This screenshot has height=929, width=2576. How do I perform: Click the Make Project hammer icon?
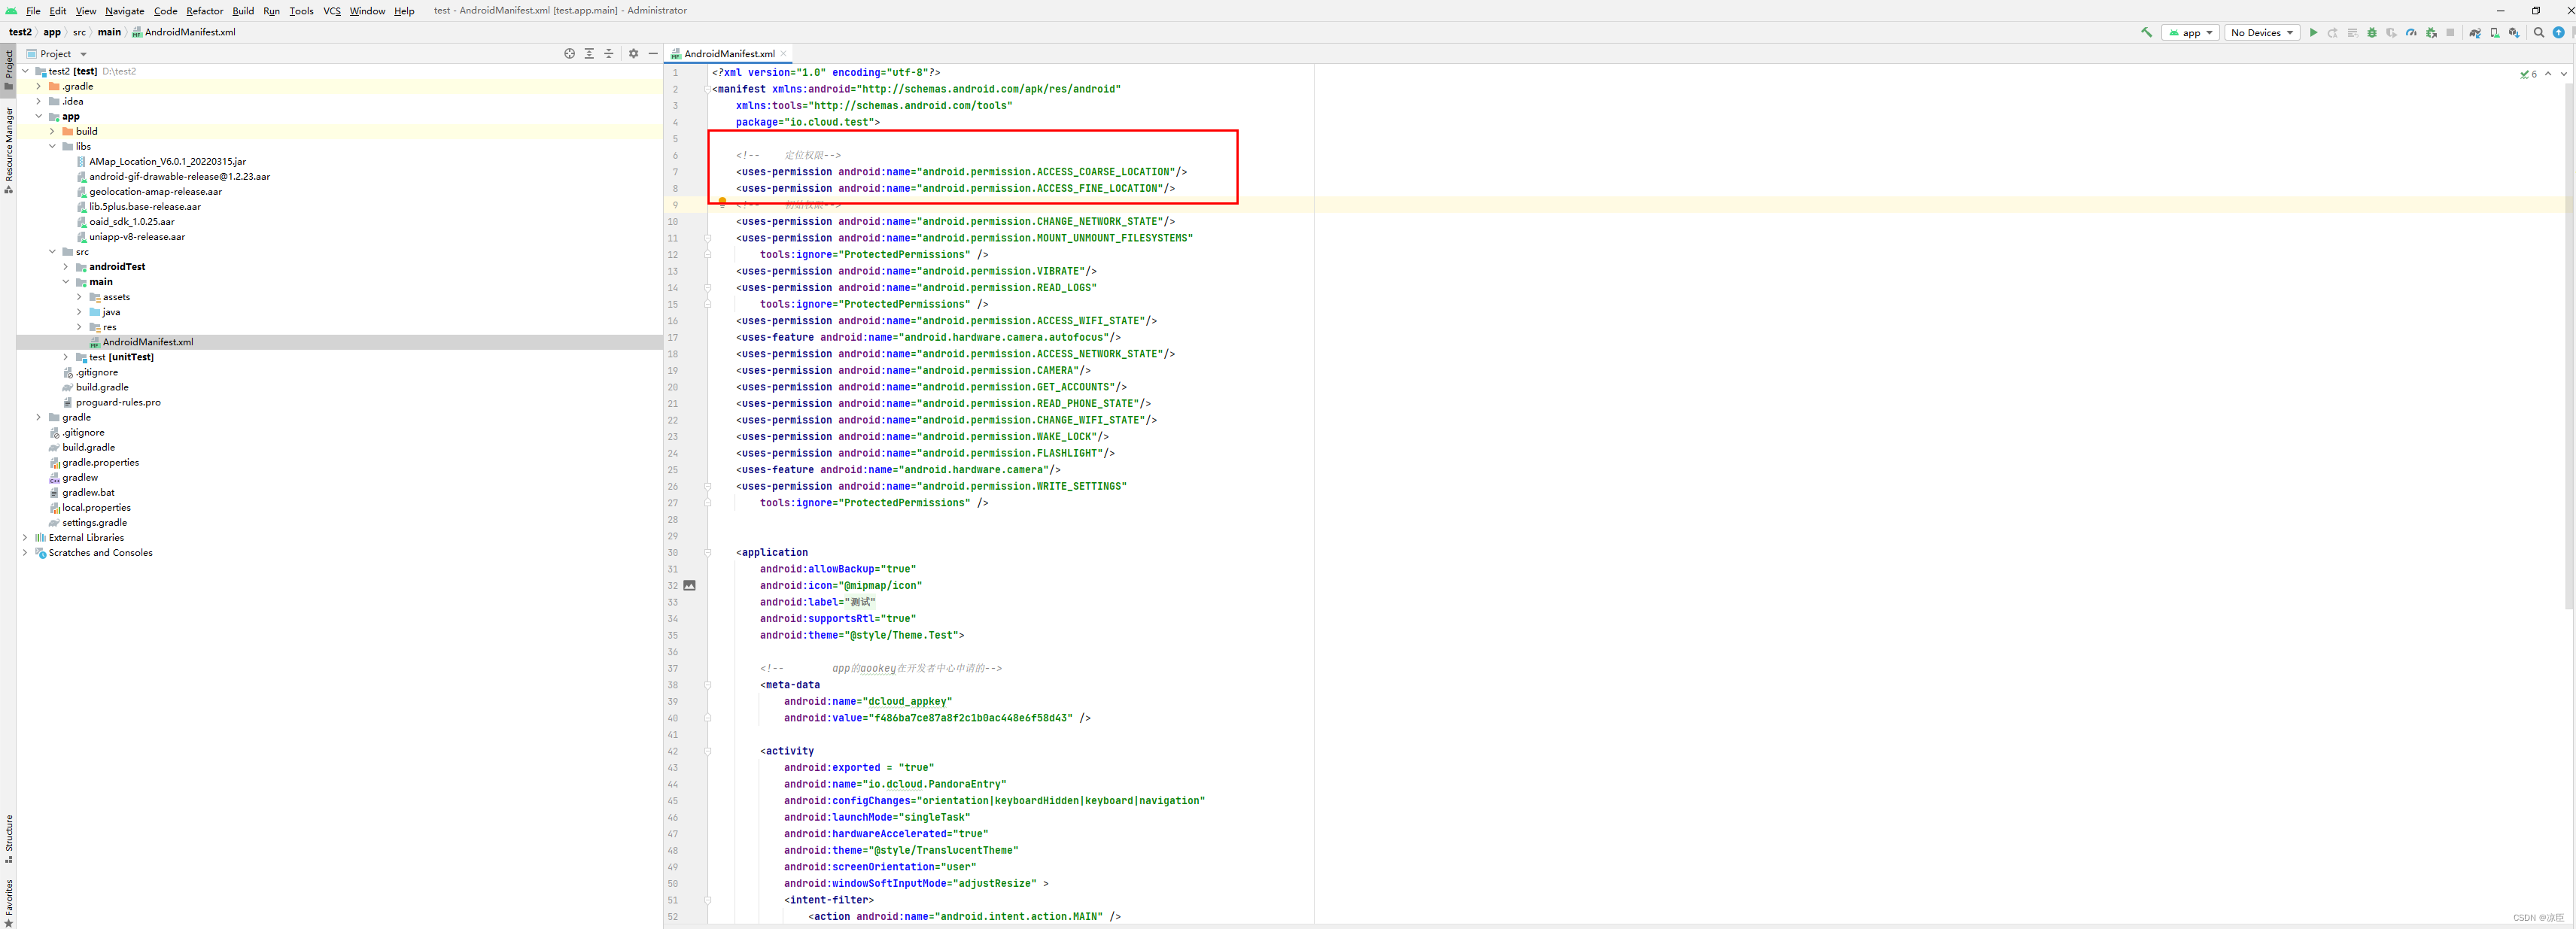pyautogui.click(x=2146, y=32)
